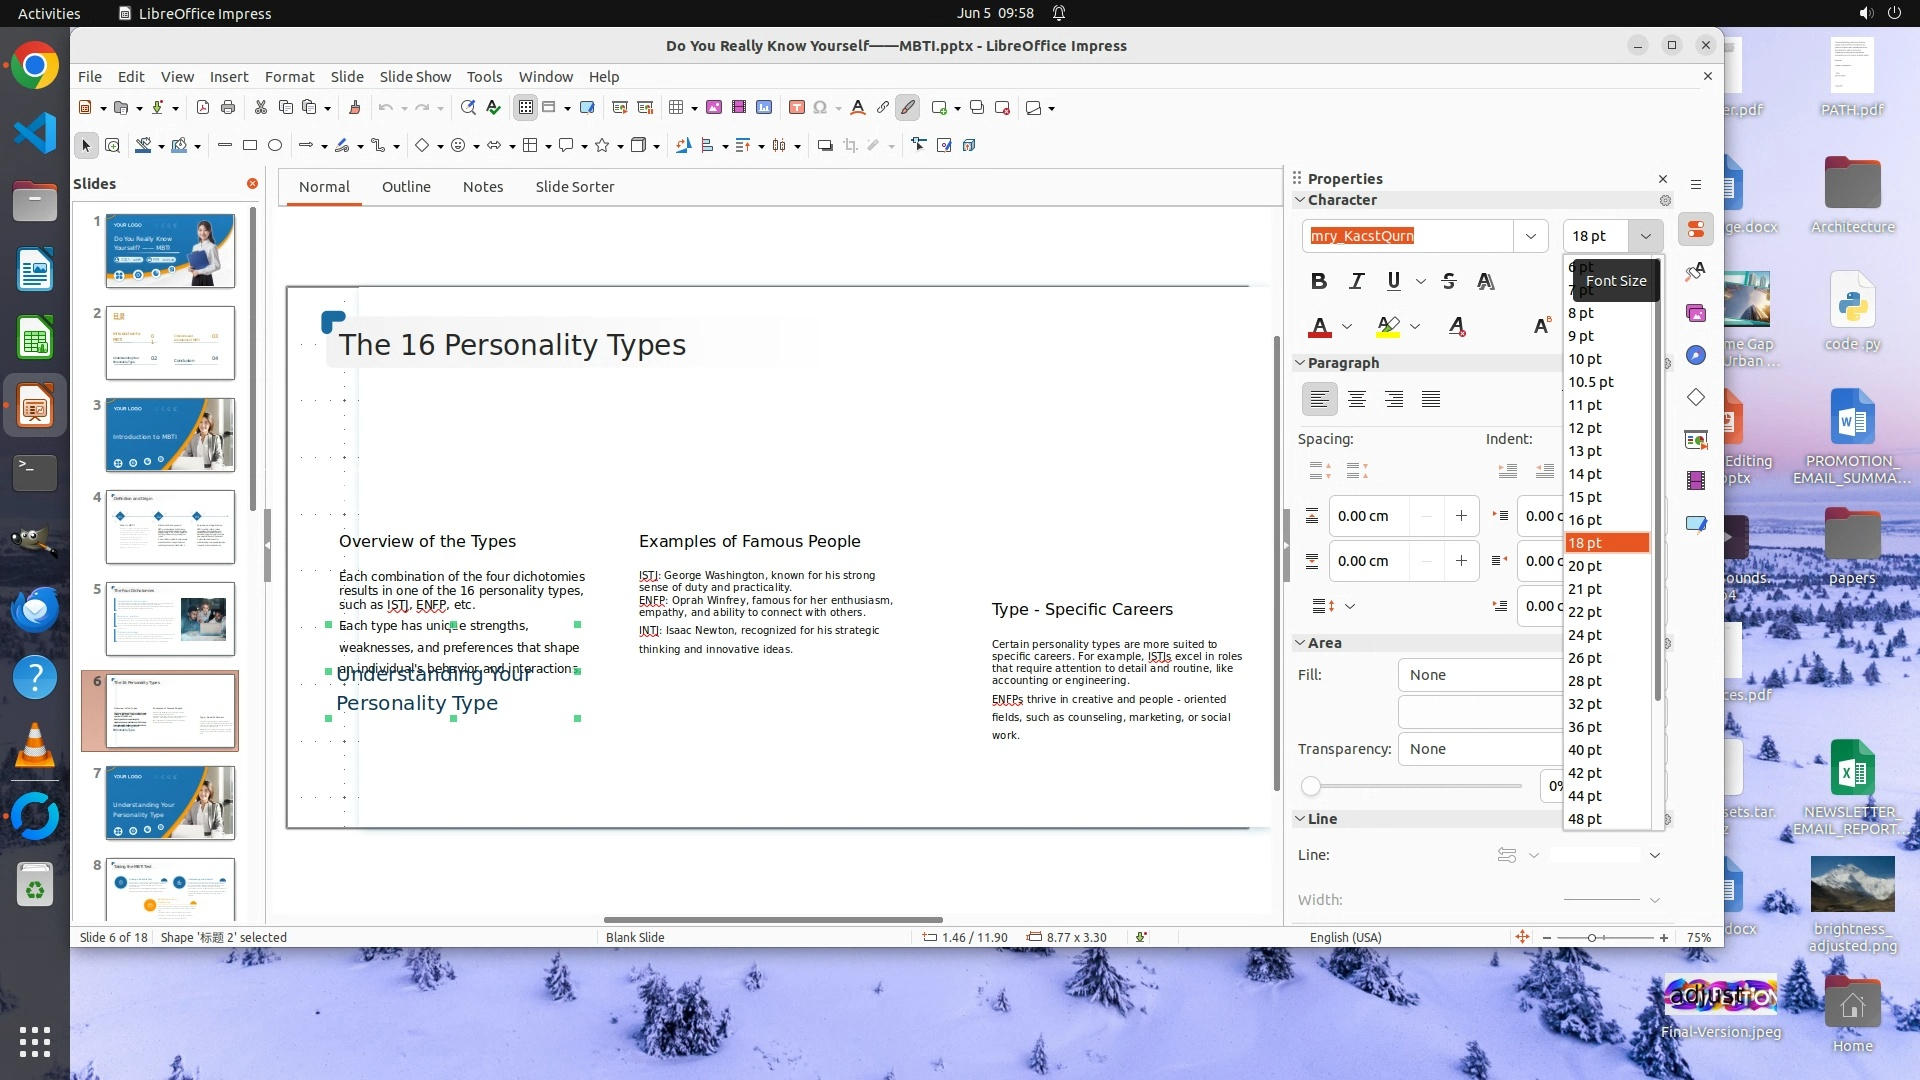Click Center Align in Paragraph panel

point(1356,400)
